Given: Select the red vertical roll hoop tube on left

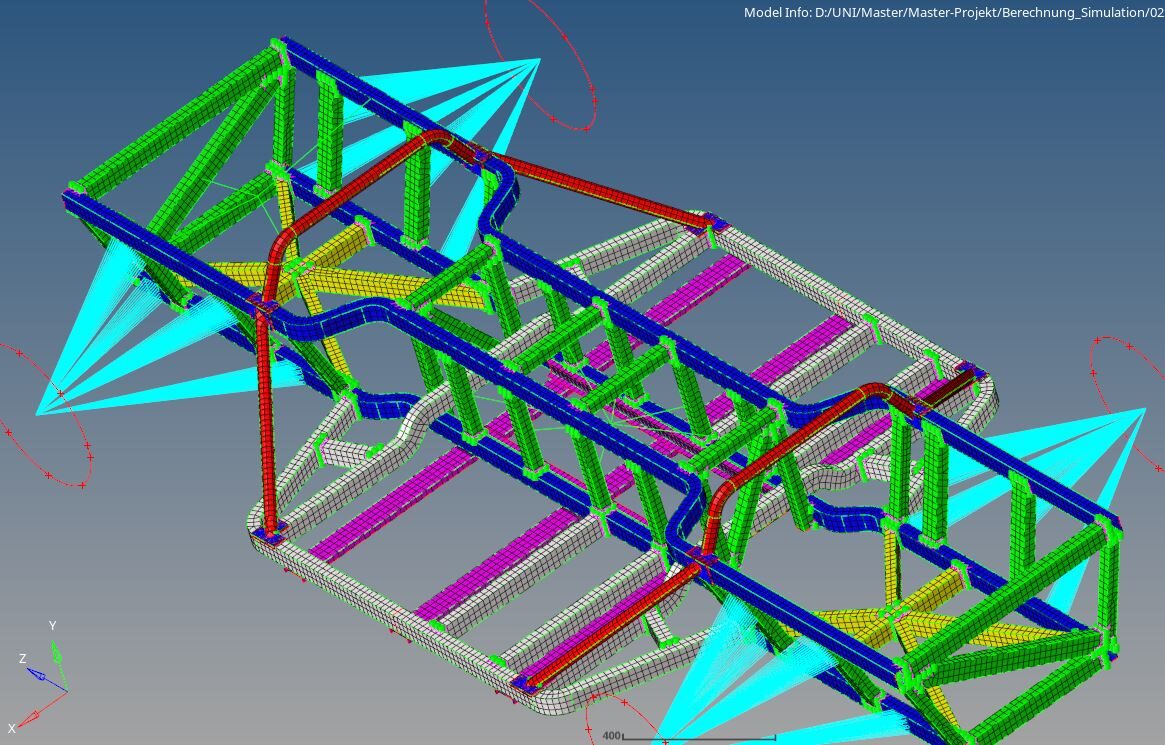Looking at the screenshot, I should tap(266, 420).
